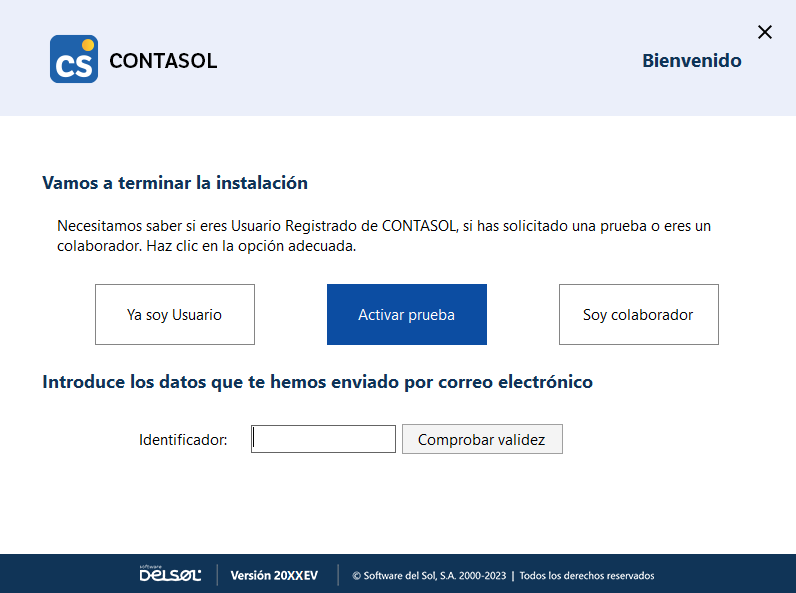Click the Versión 20XXEV footer text
796x593 pixels.
coord(274,575)
